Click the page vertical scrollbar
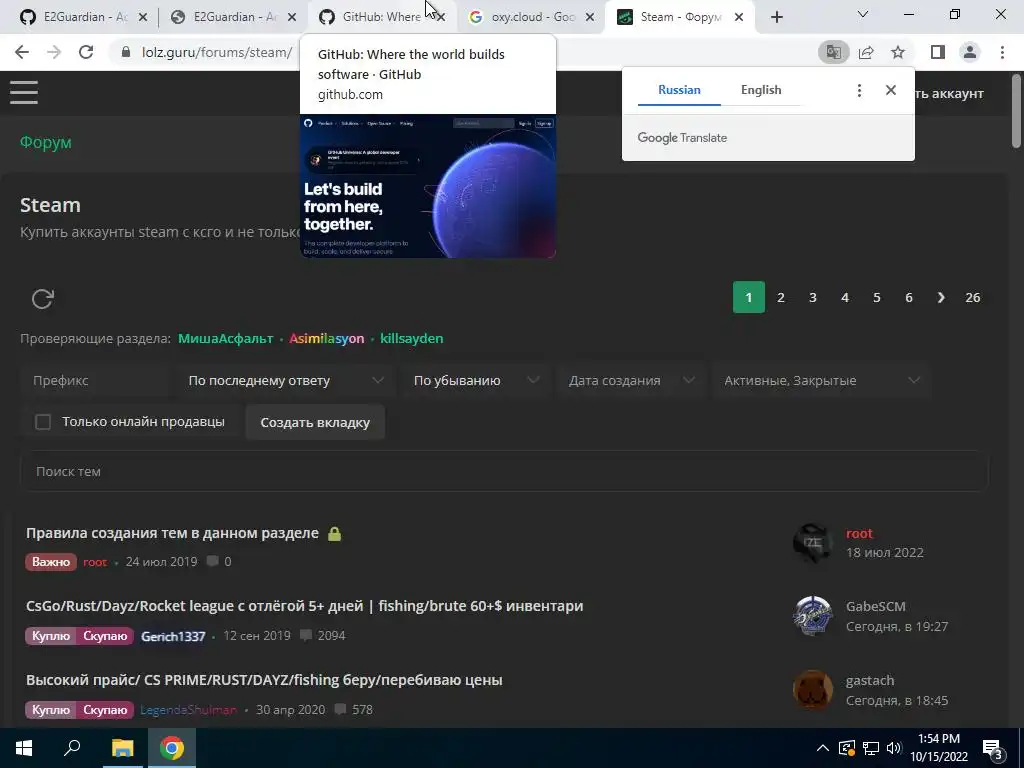 click(x=1016, y=111)
